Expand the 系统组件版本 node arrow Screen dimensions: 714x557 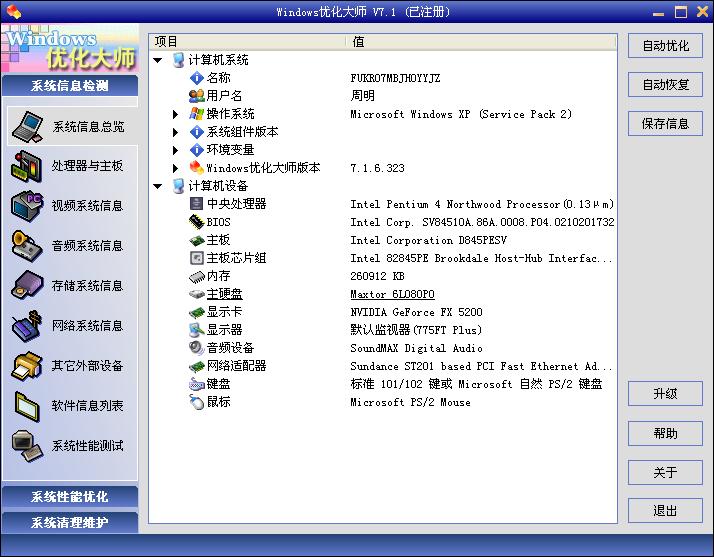click(175, 132)
